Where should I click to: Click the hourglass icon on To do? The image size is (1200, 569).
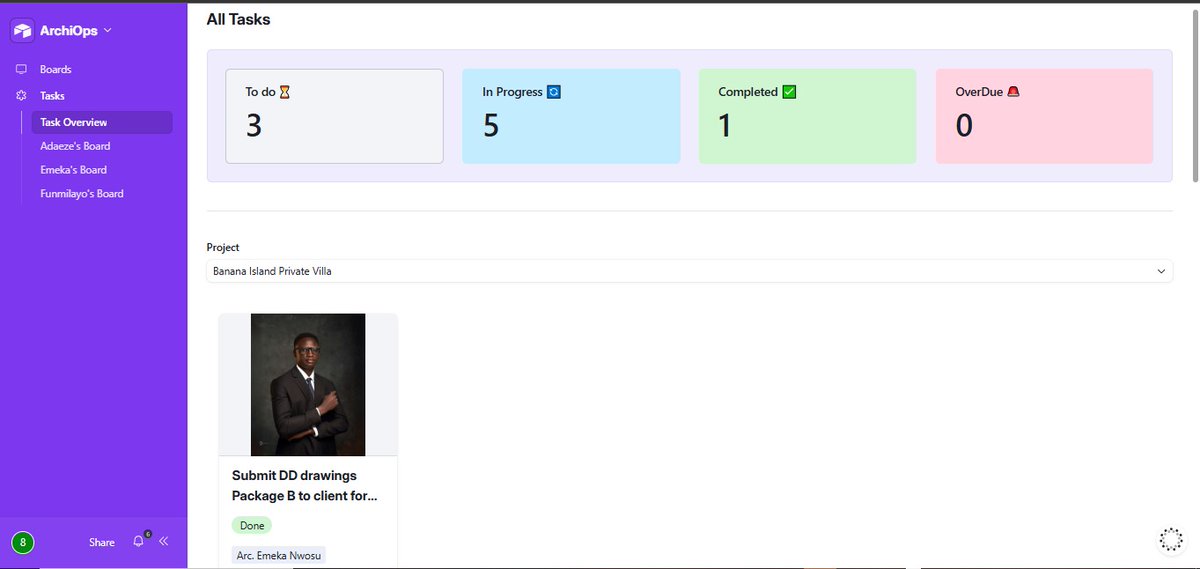pos(285,92)
